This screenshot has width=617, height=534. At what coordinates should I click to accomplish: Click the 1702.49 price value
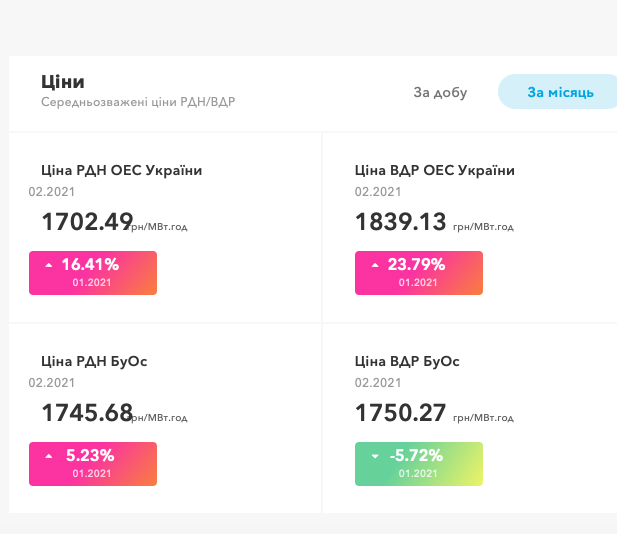(x=86, y=221)
